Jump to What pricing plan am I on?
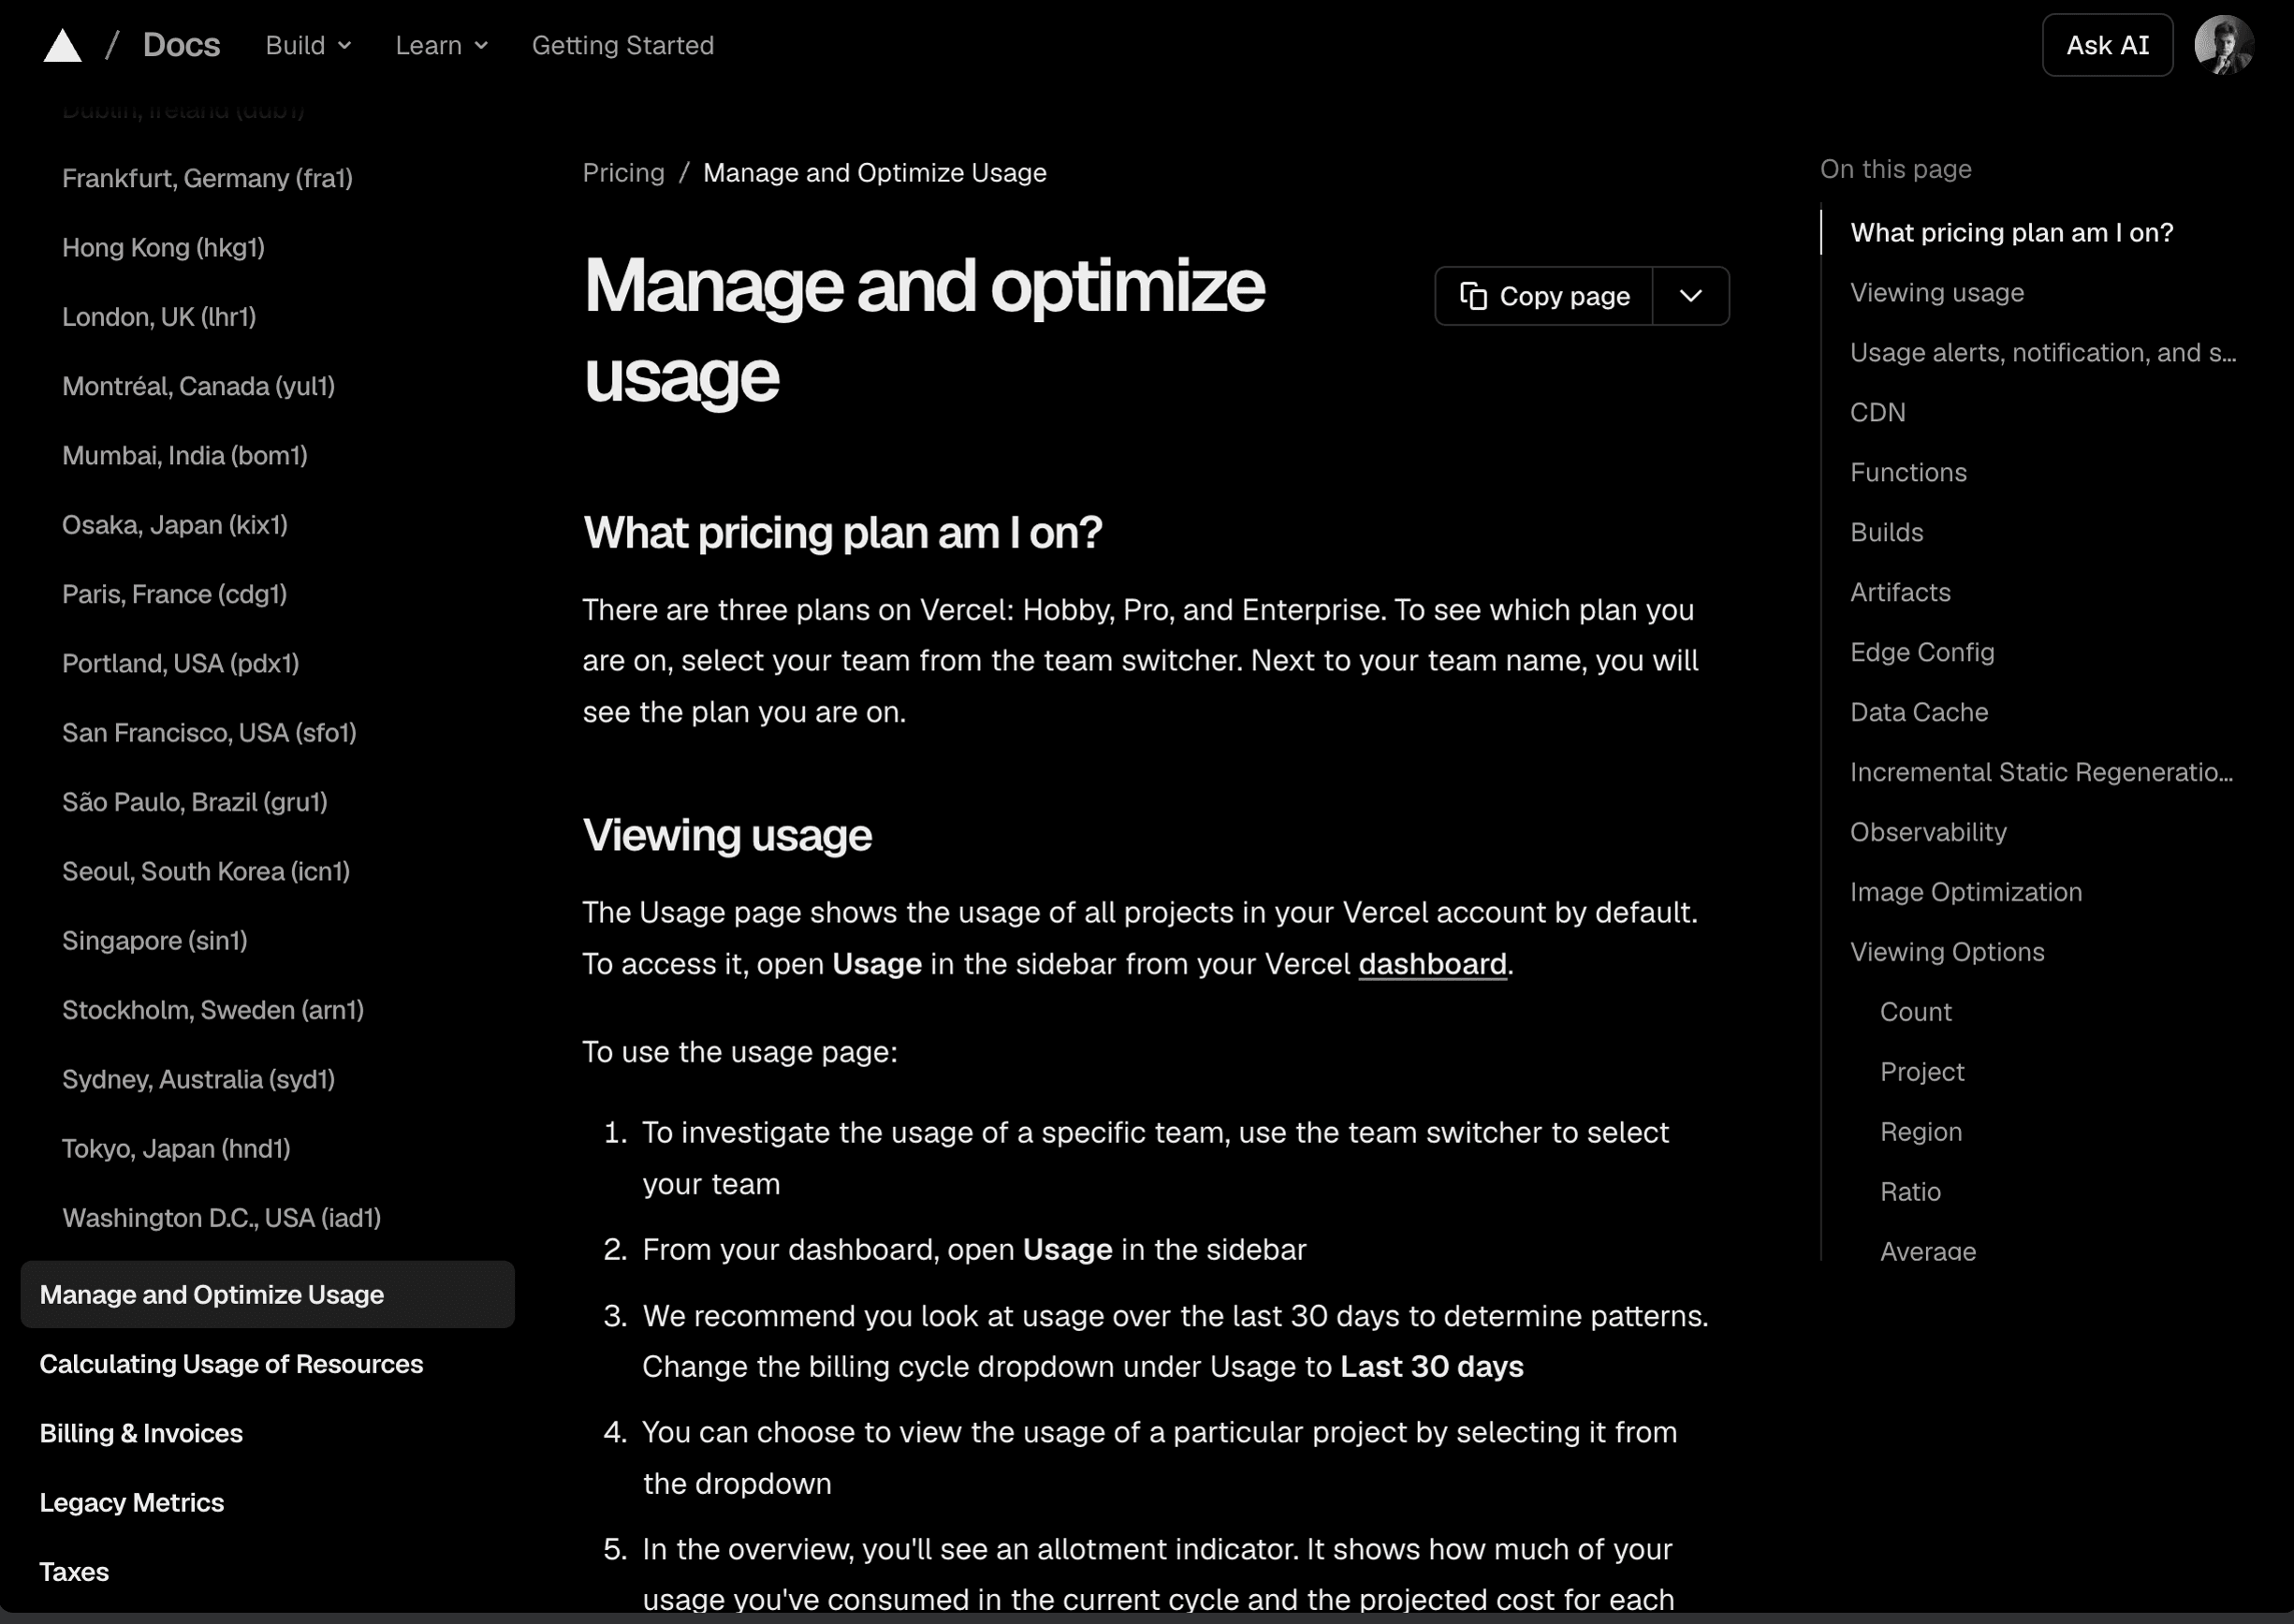 coord(2011,232)
